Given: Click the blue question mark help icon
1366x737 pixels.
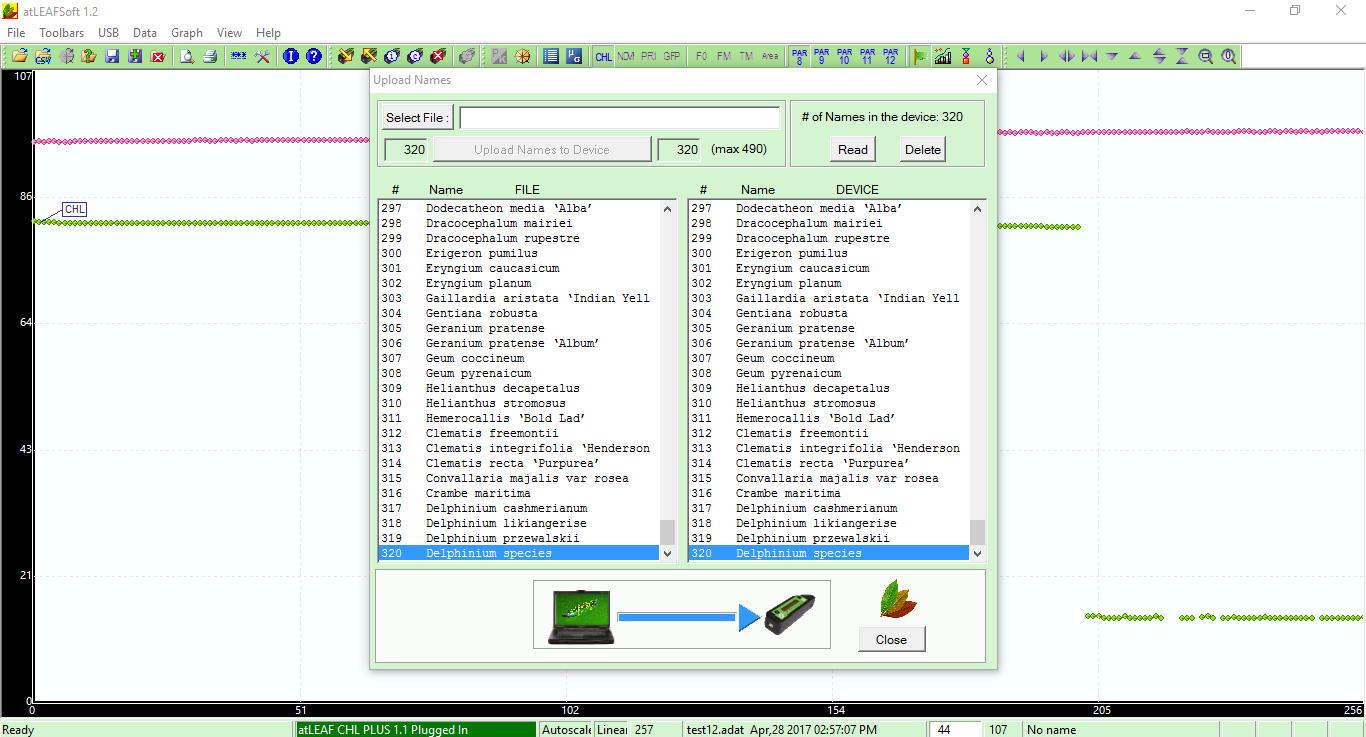Looking at the screenshot, I should [x=314, y=57].
